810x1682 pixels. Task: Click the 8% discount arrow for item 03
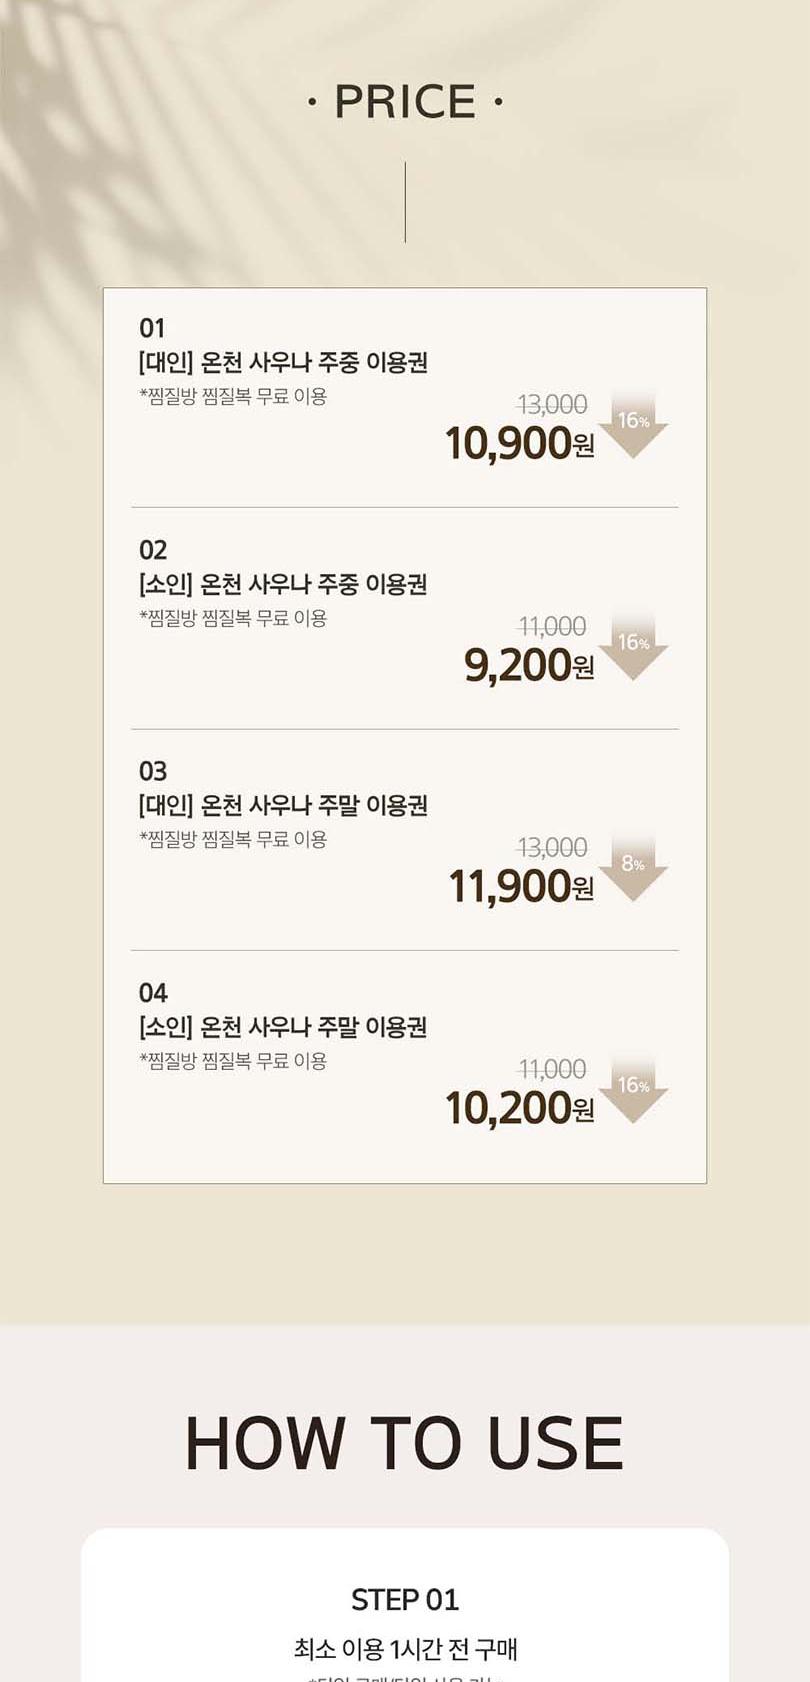click(x=633, y=867)
